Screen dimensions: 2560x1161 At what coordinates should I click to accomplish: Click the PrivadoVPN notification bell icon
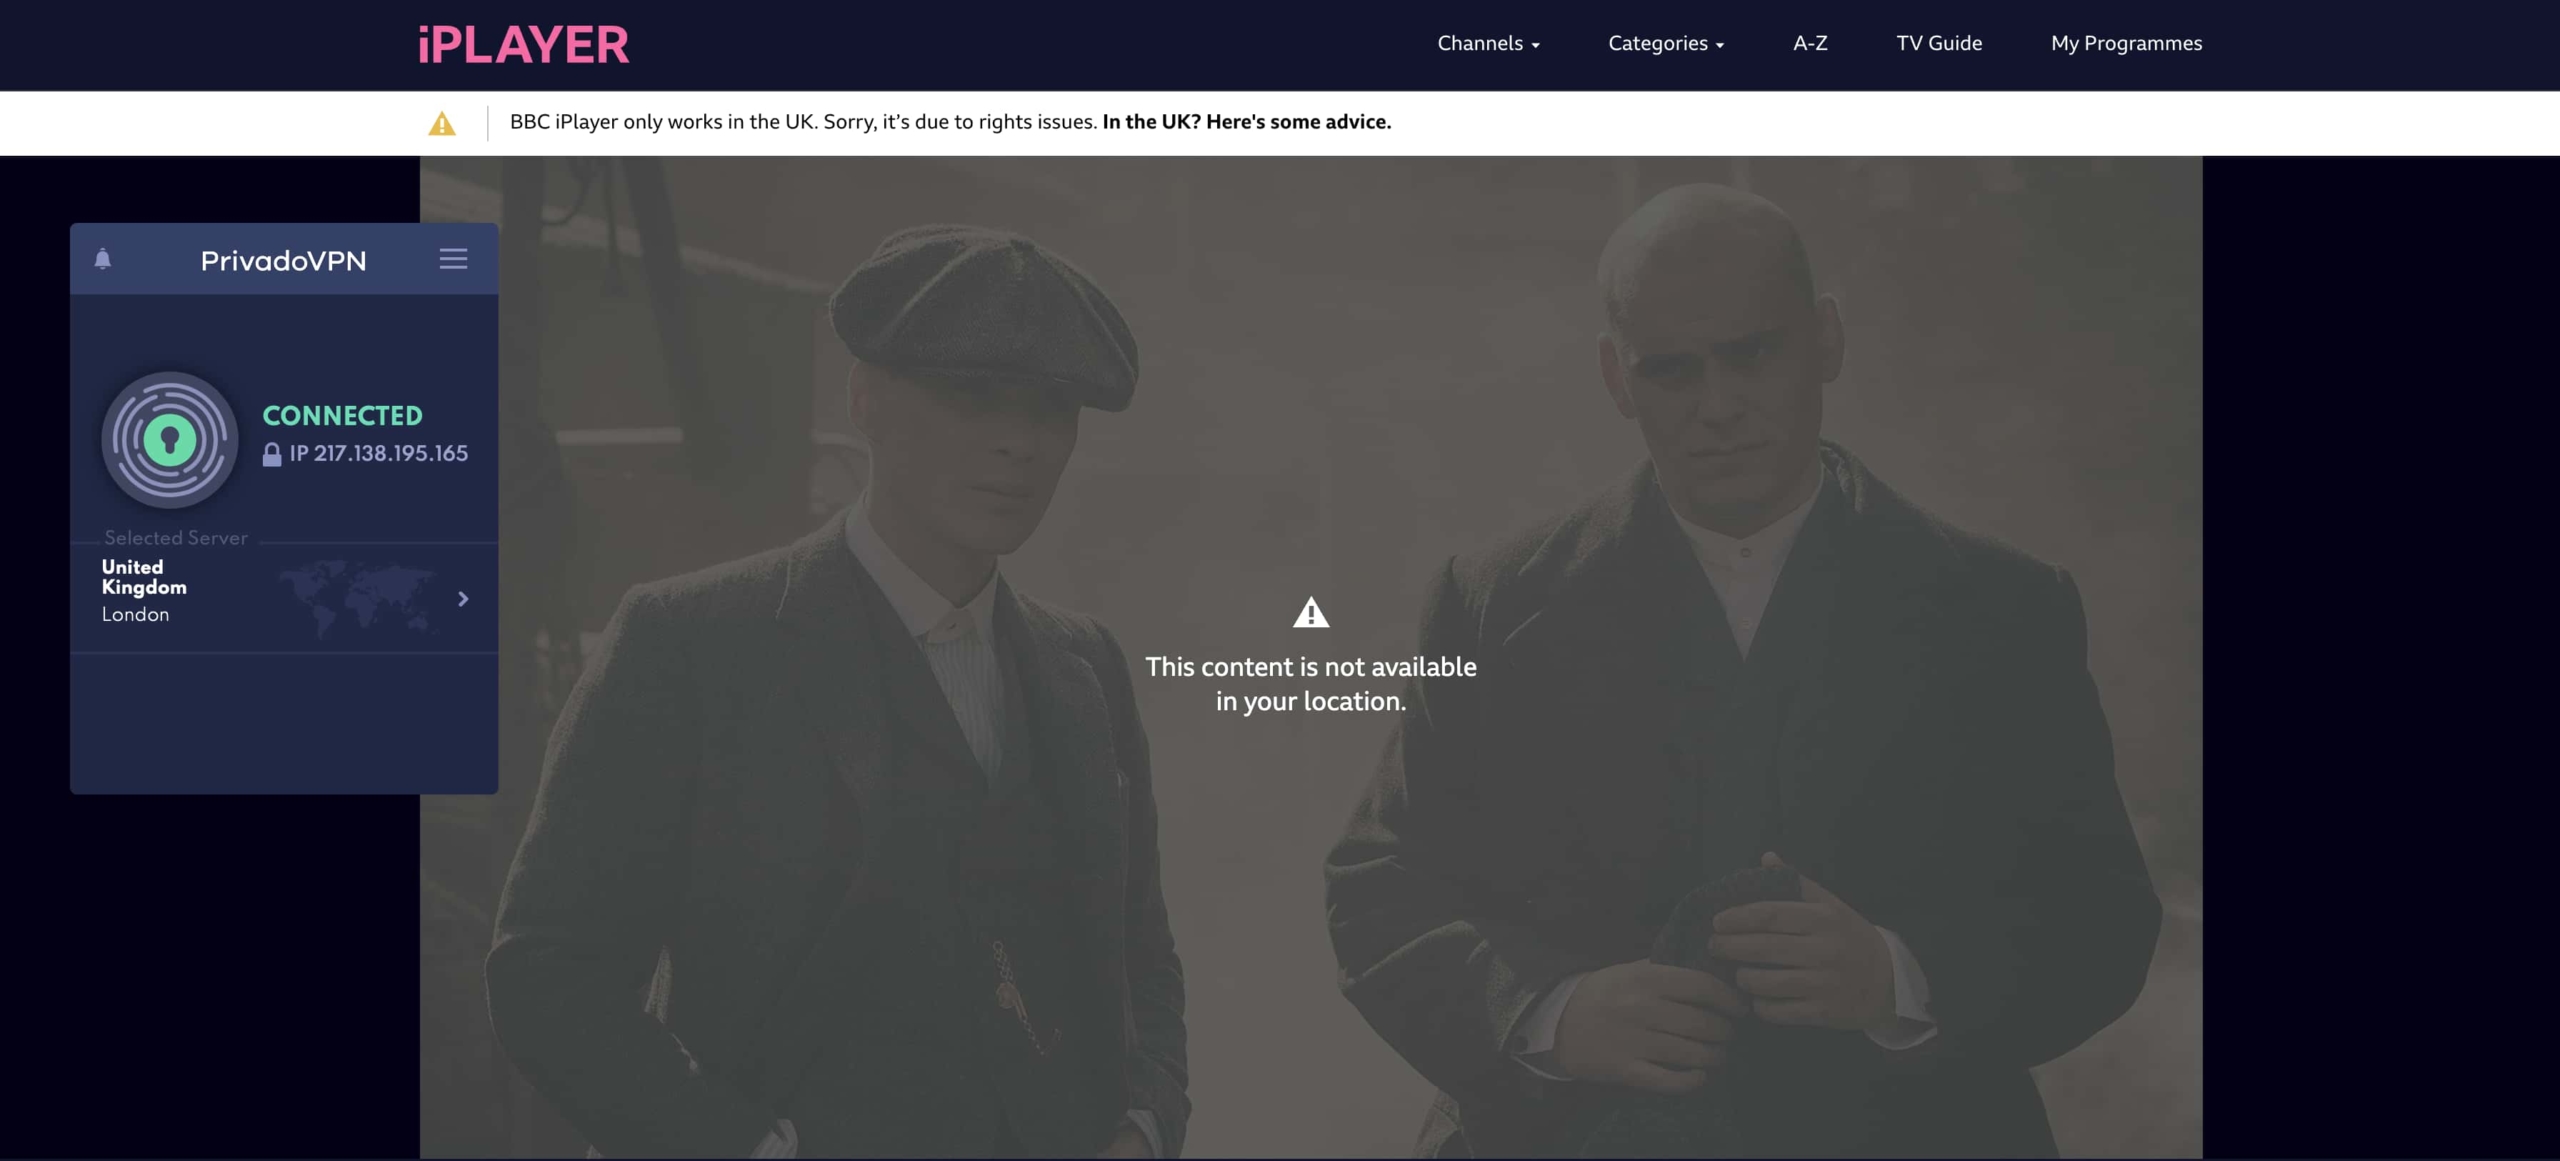pyautogui.click(x=103, y=258)
